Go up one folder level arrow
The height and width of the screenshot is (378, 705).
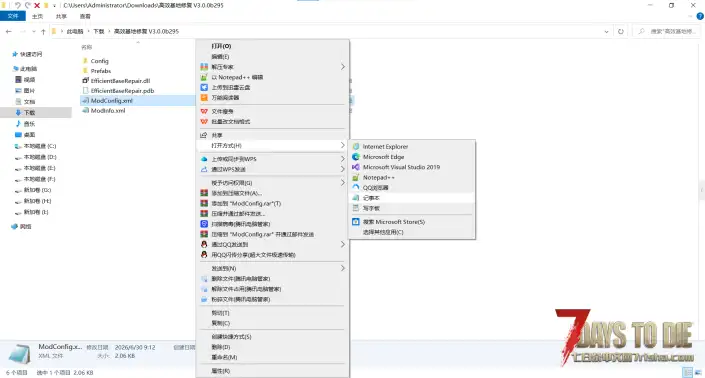(43, 31)
